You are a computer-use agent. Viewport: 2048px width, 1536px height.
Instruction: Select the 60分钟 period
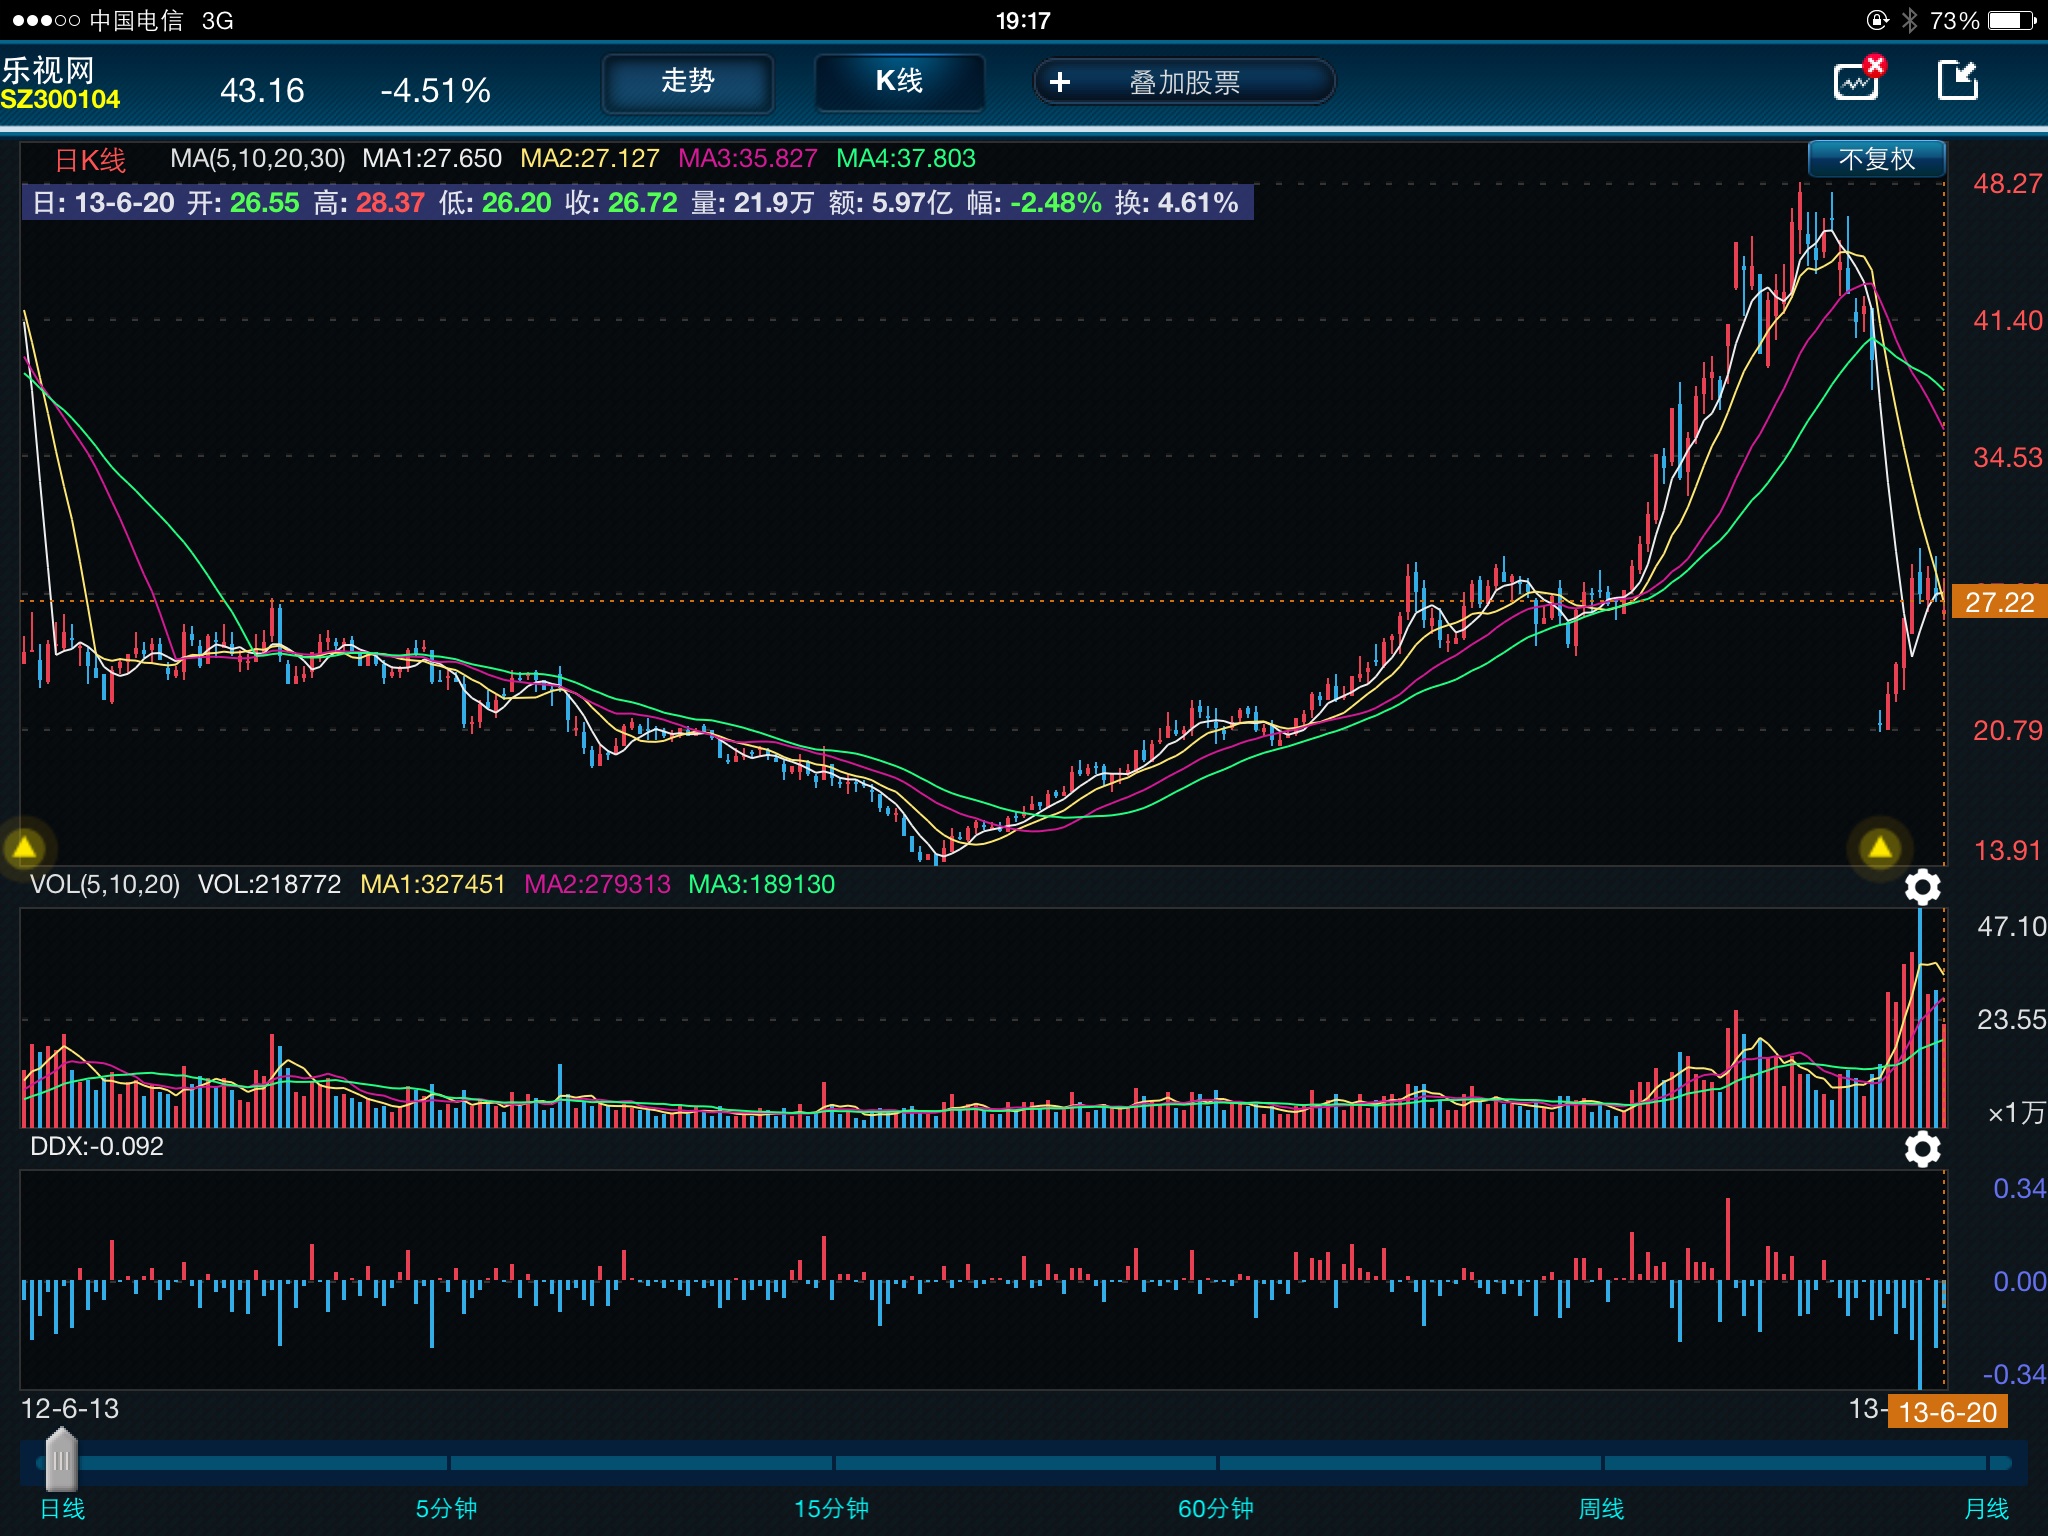coord(1215,1508)
